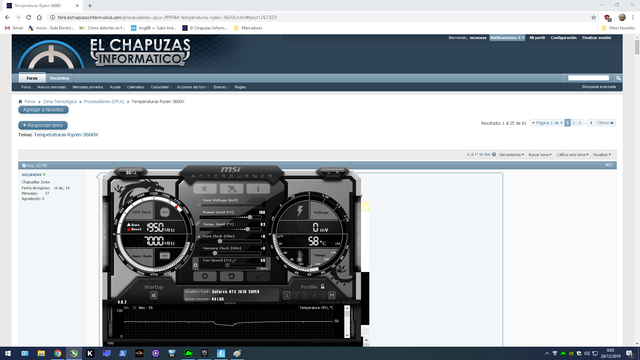Expand the Herramientas dropdown

click(511, 155)
